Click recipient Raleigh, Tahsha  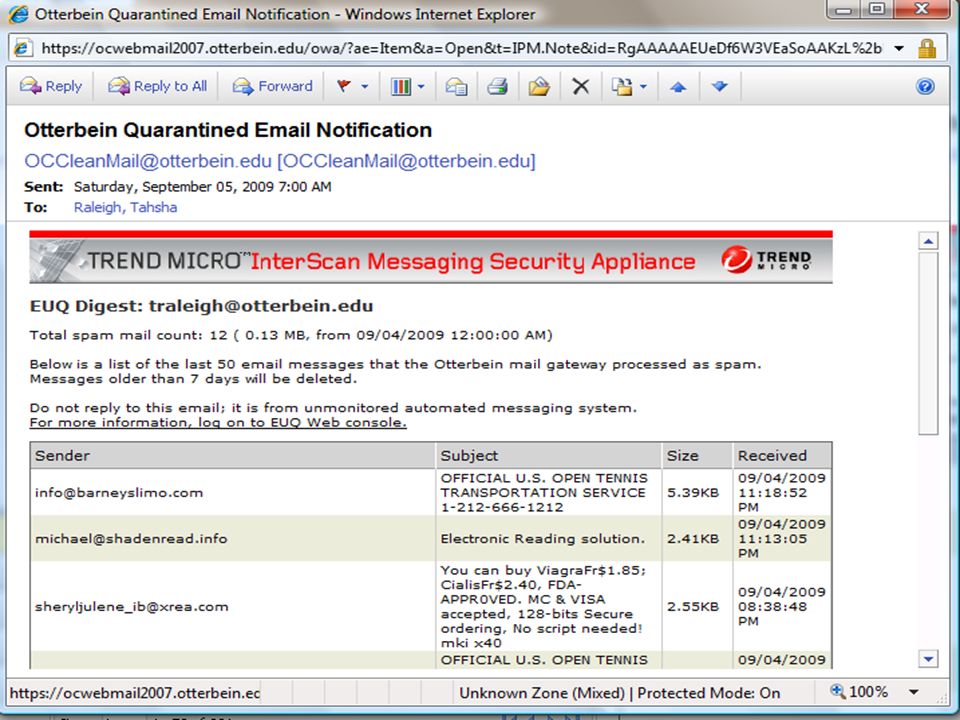pyautogui.click(x=126, y=208)
